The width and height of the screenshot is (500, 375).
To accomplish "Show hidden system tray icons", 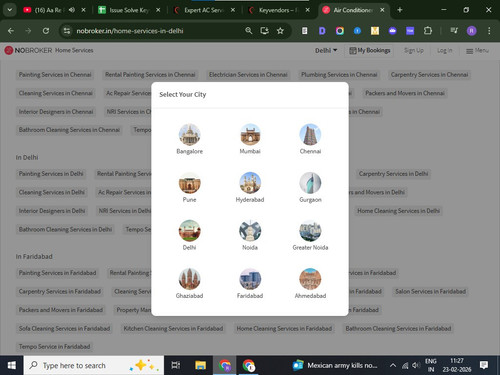I will pyautogui.click(x=393, y=366).
